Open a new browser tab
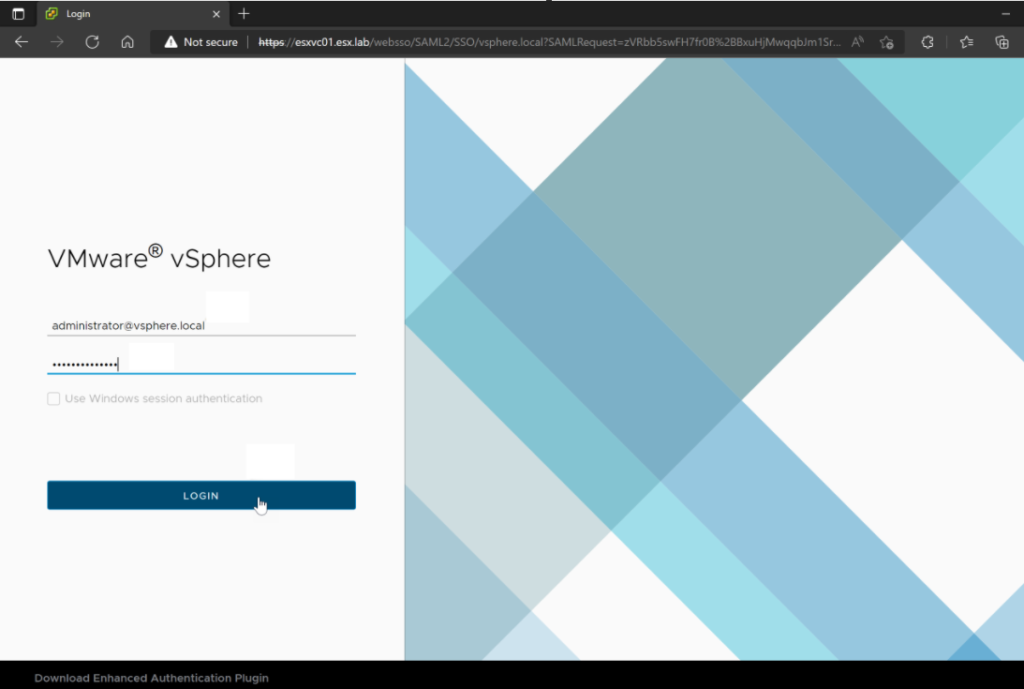 click(244, 14)
